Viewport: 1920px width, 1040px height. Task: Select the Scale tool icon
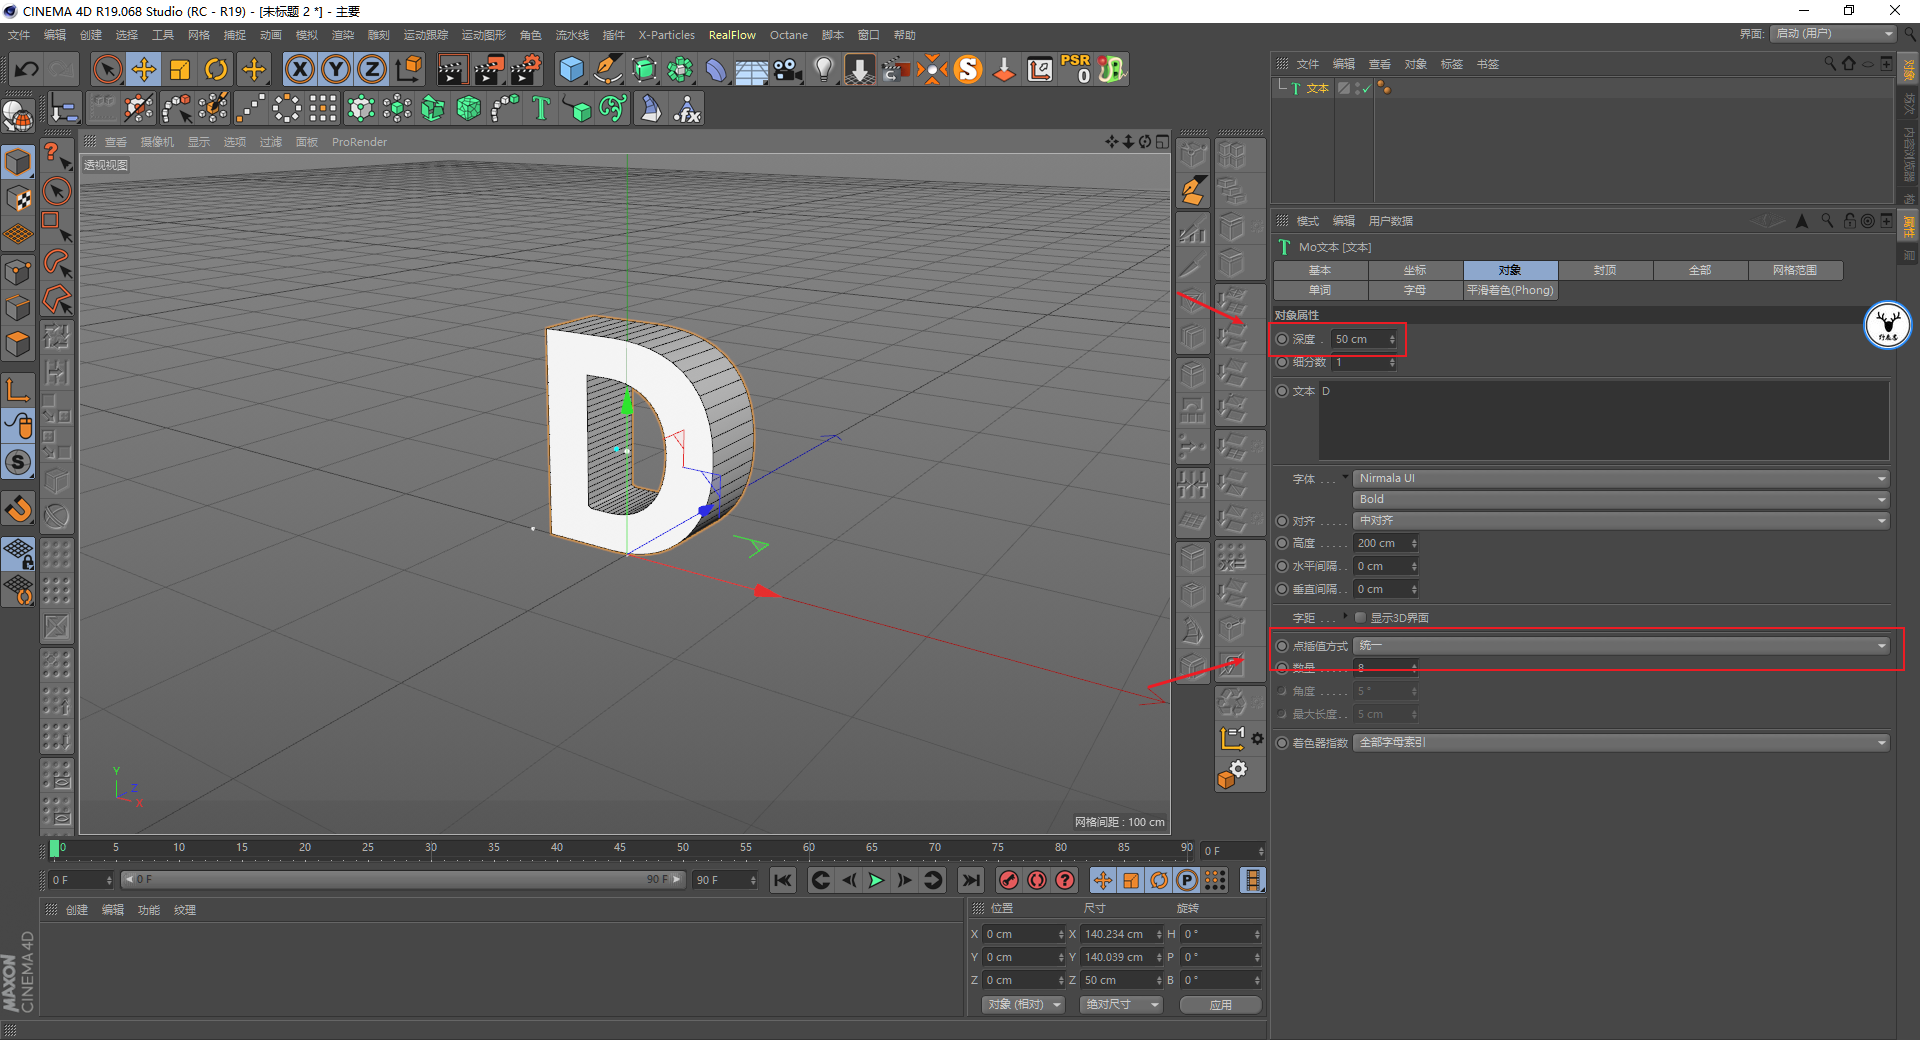click(180, 69)
